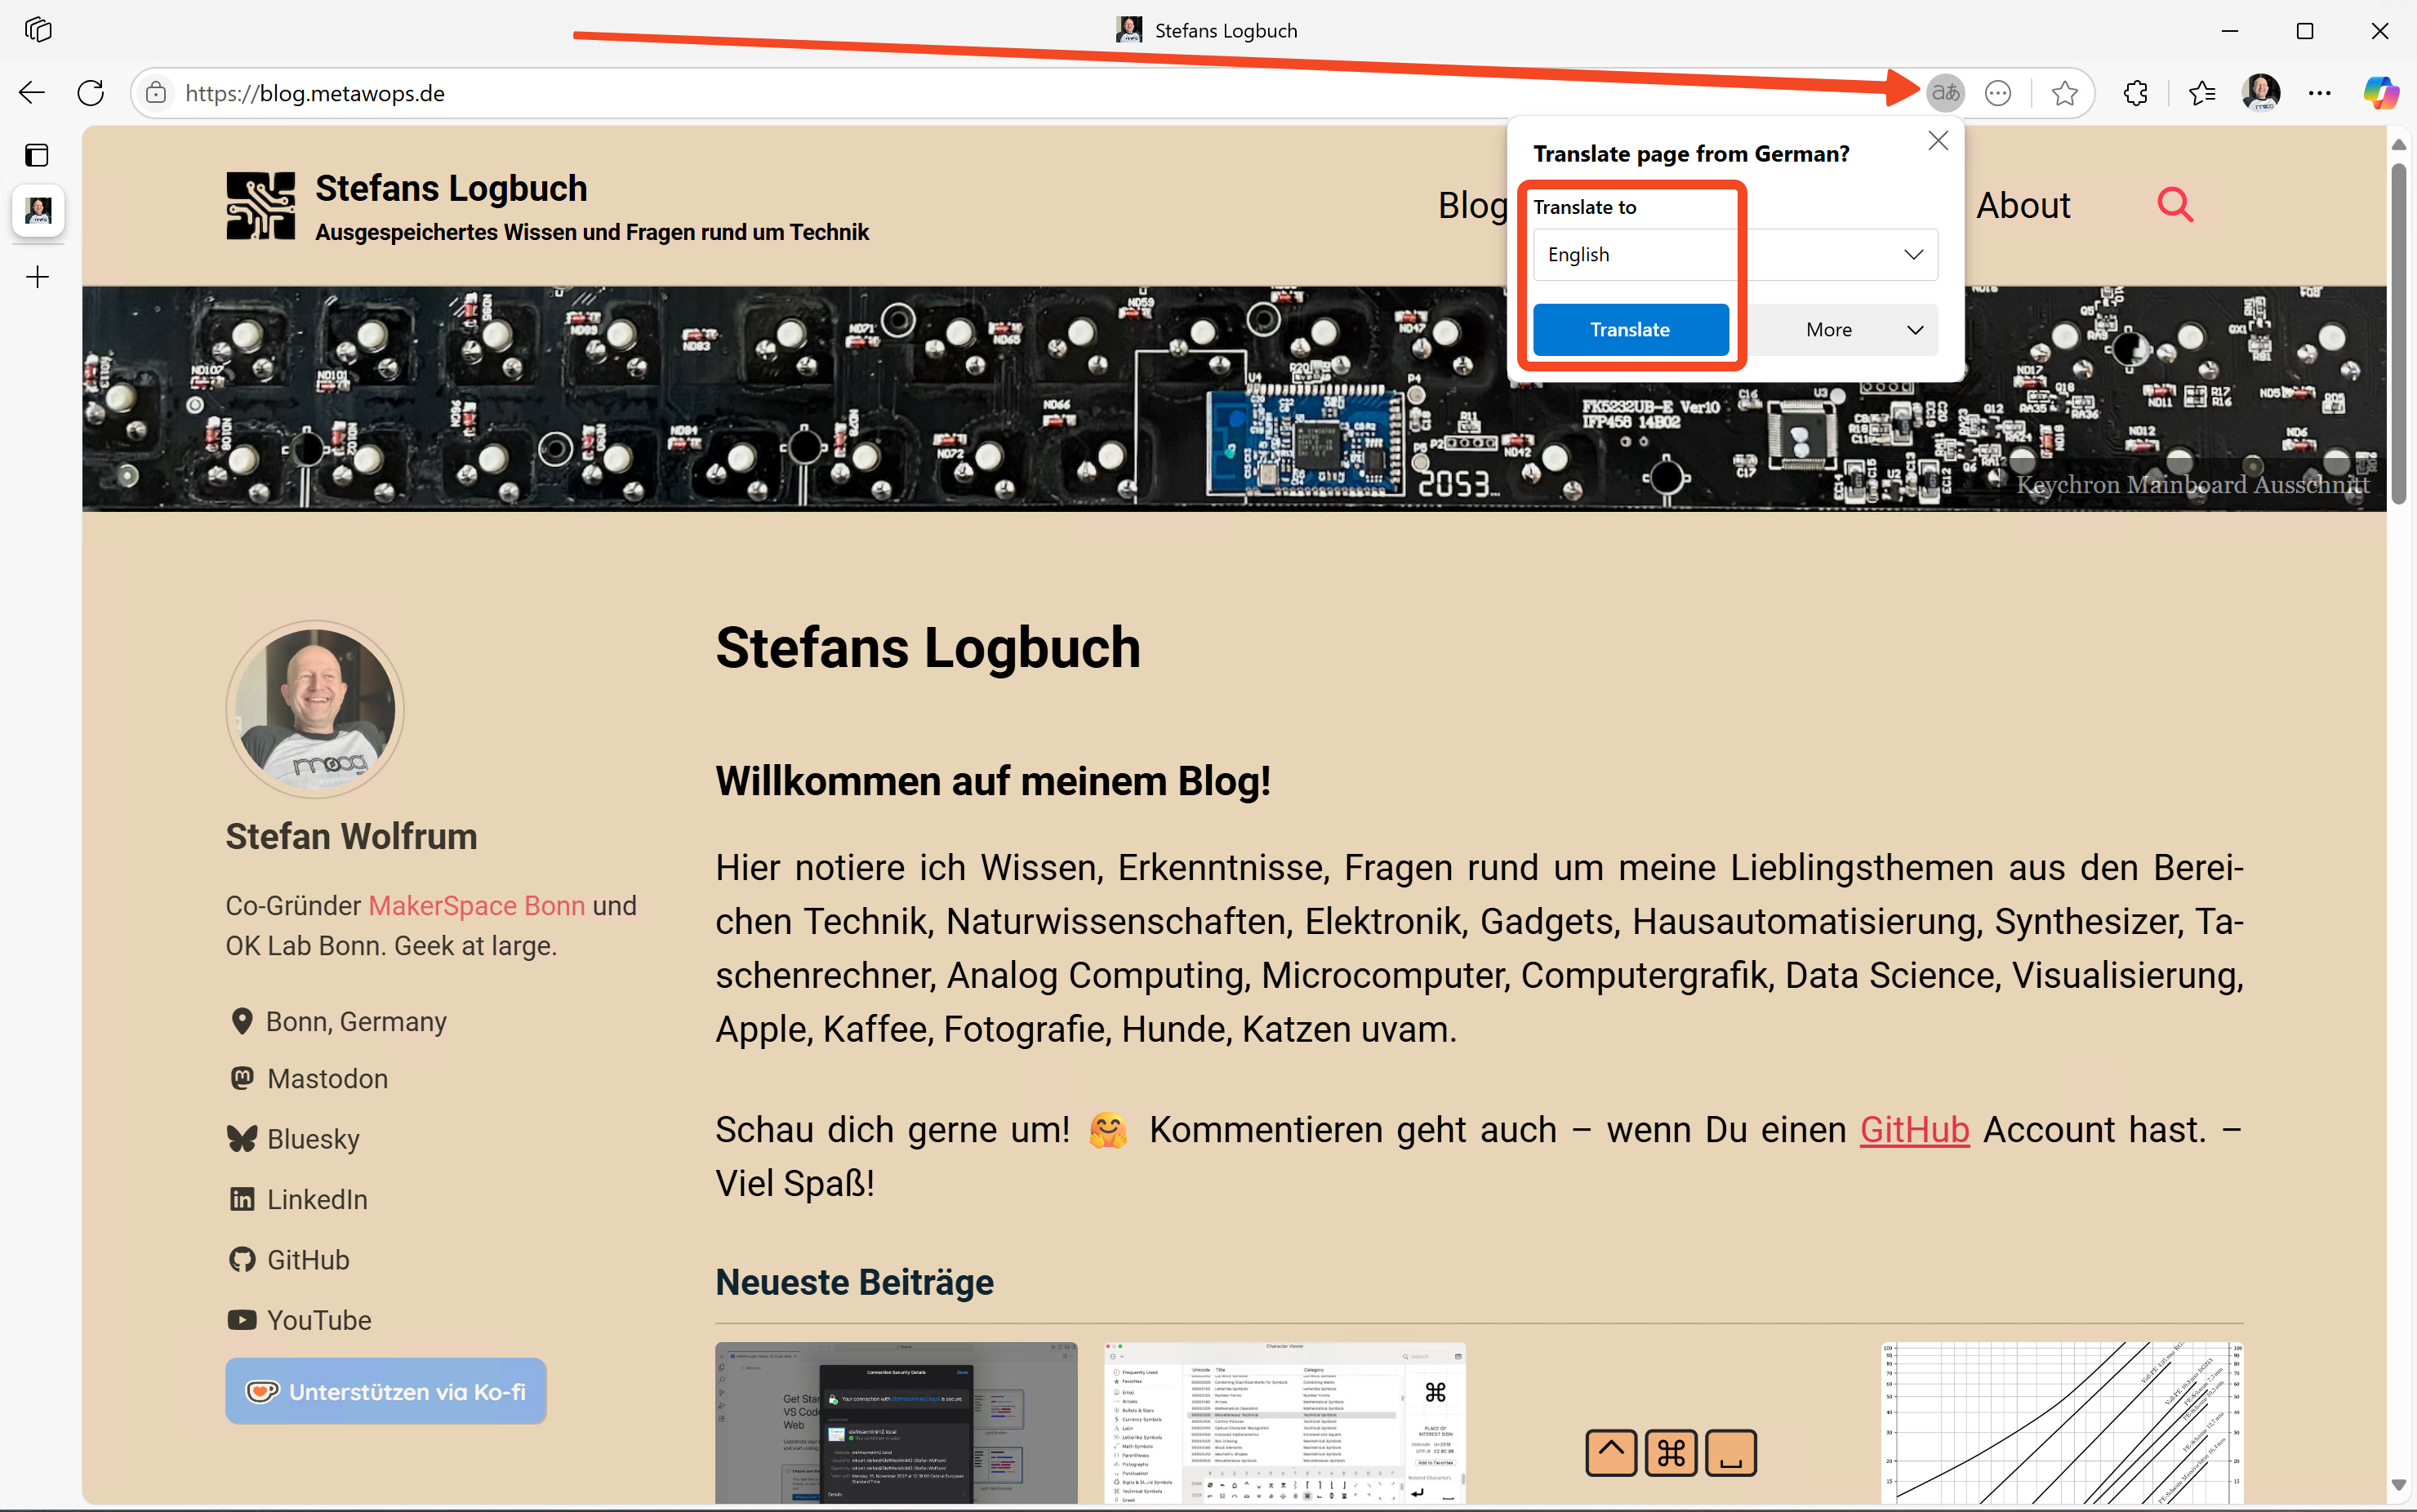Click the Willkommen auf meinem Blog! heading

[992, 781]
